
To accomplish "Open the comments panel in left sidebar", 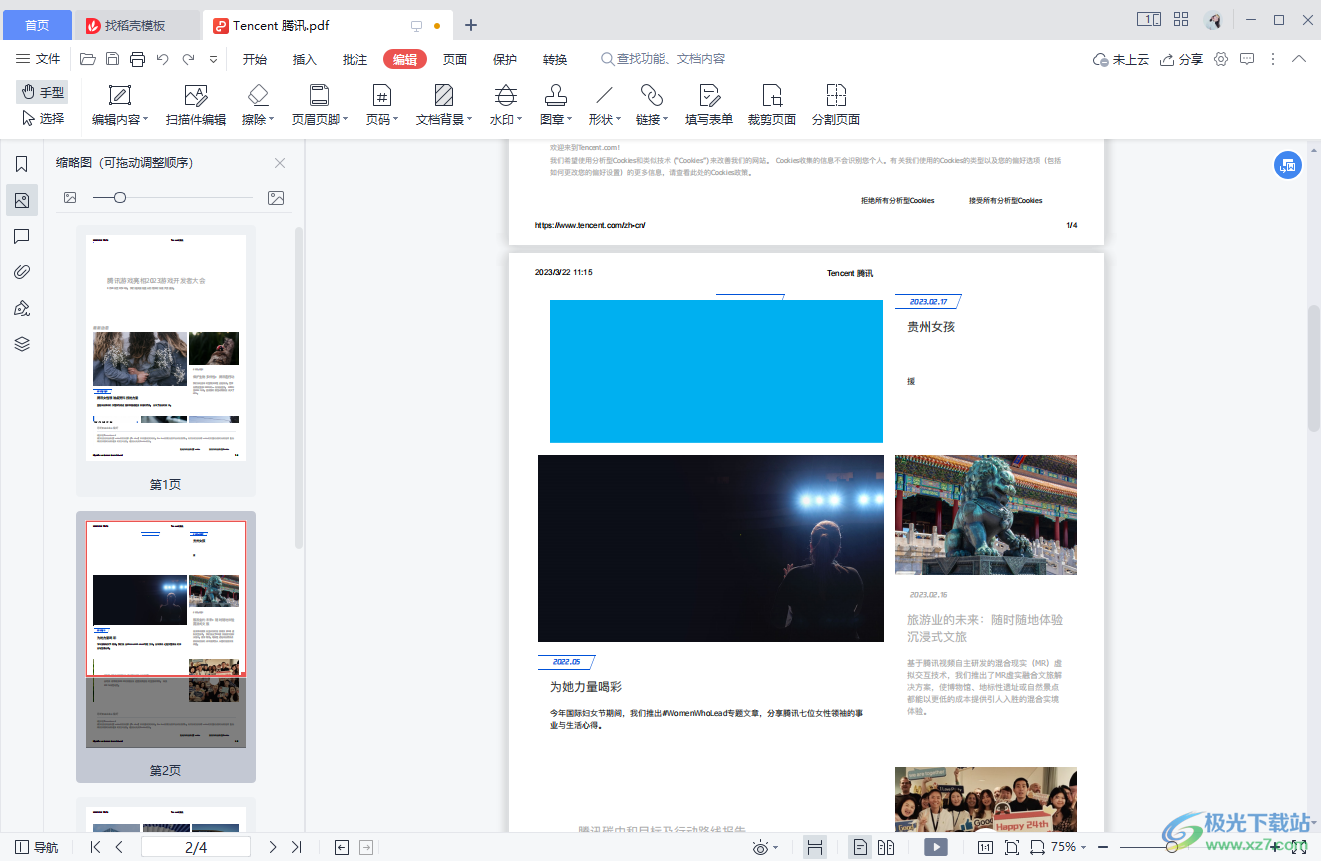I will [x=22, y=236].
